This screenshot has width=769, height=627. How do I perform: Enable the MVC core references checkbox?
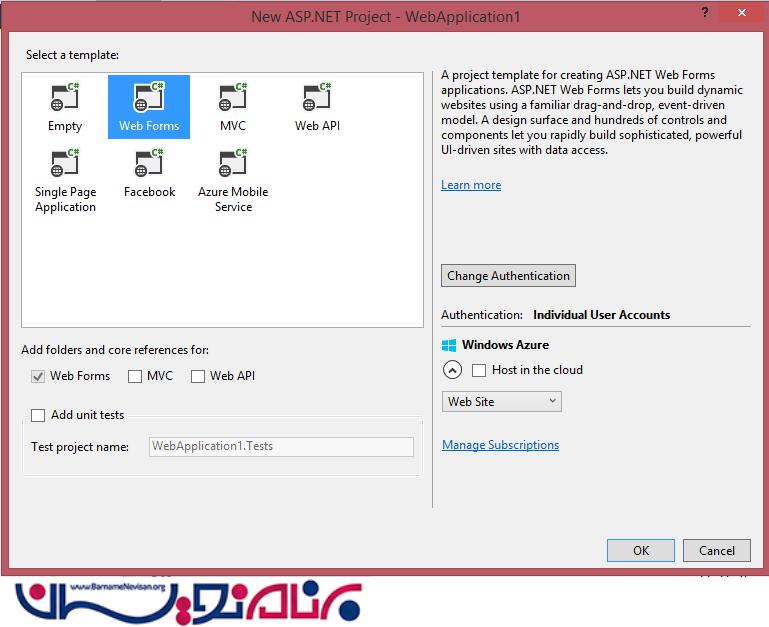(135, 376)
